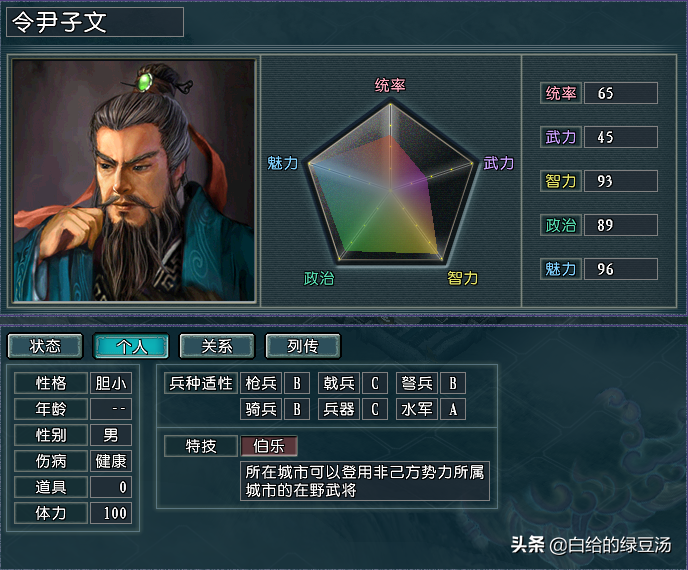The image size is (688, 570).
Task: Click the 性格 value 胆小
Action: pyautogui.click(x=111, y=383)
